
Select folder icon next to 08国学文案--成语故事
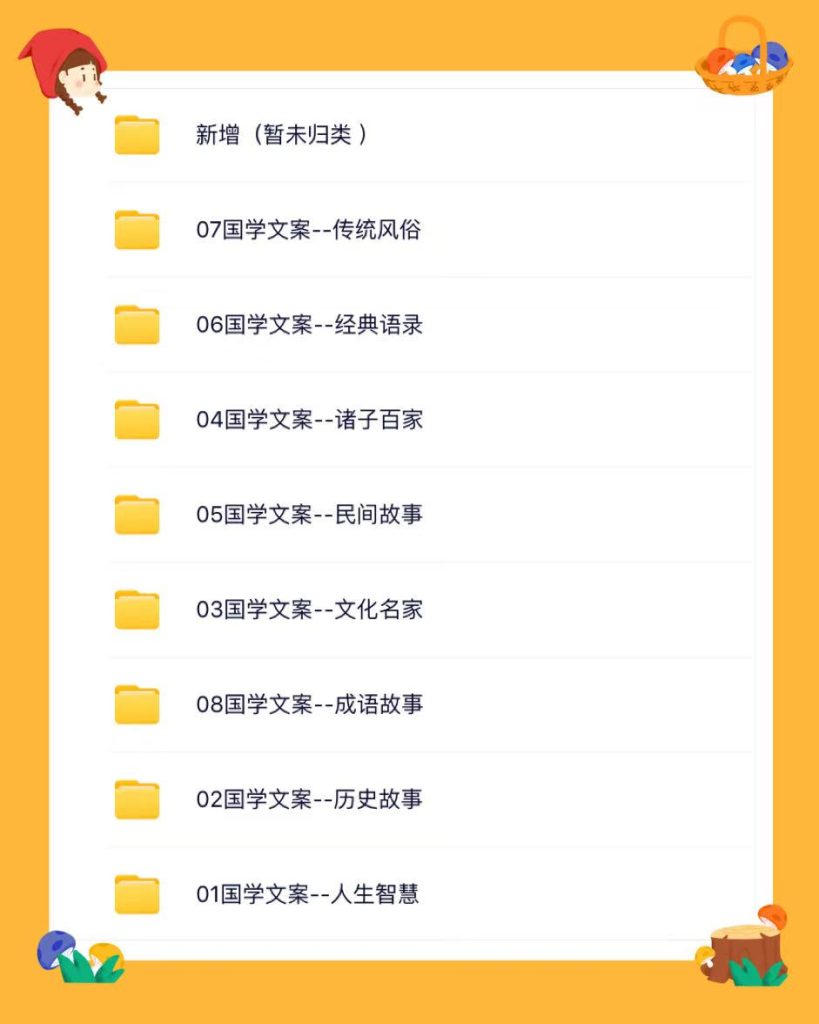(x=137, y=705)
